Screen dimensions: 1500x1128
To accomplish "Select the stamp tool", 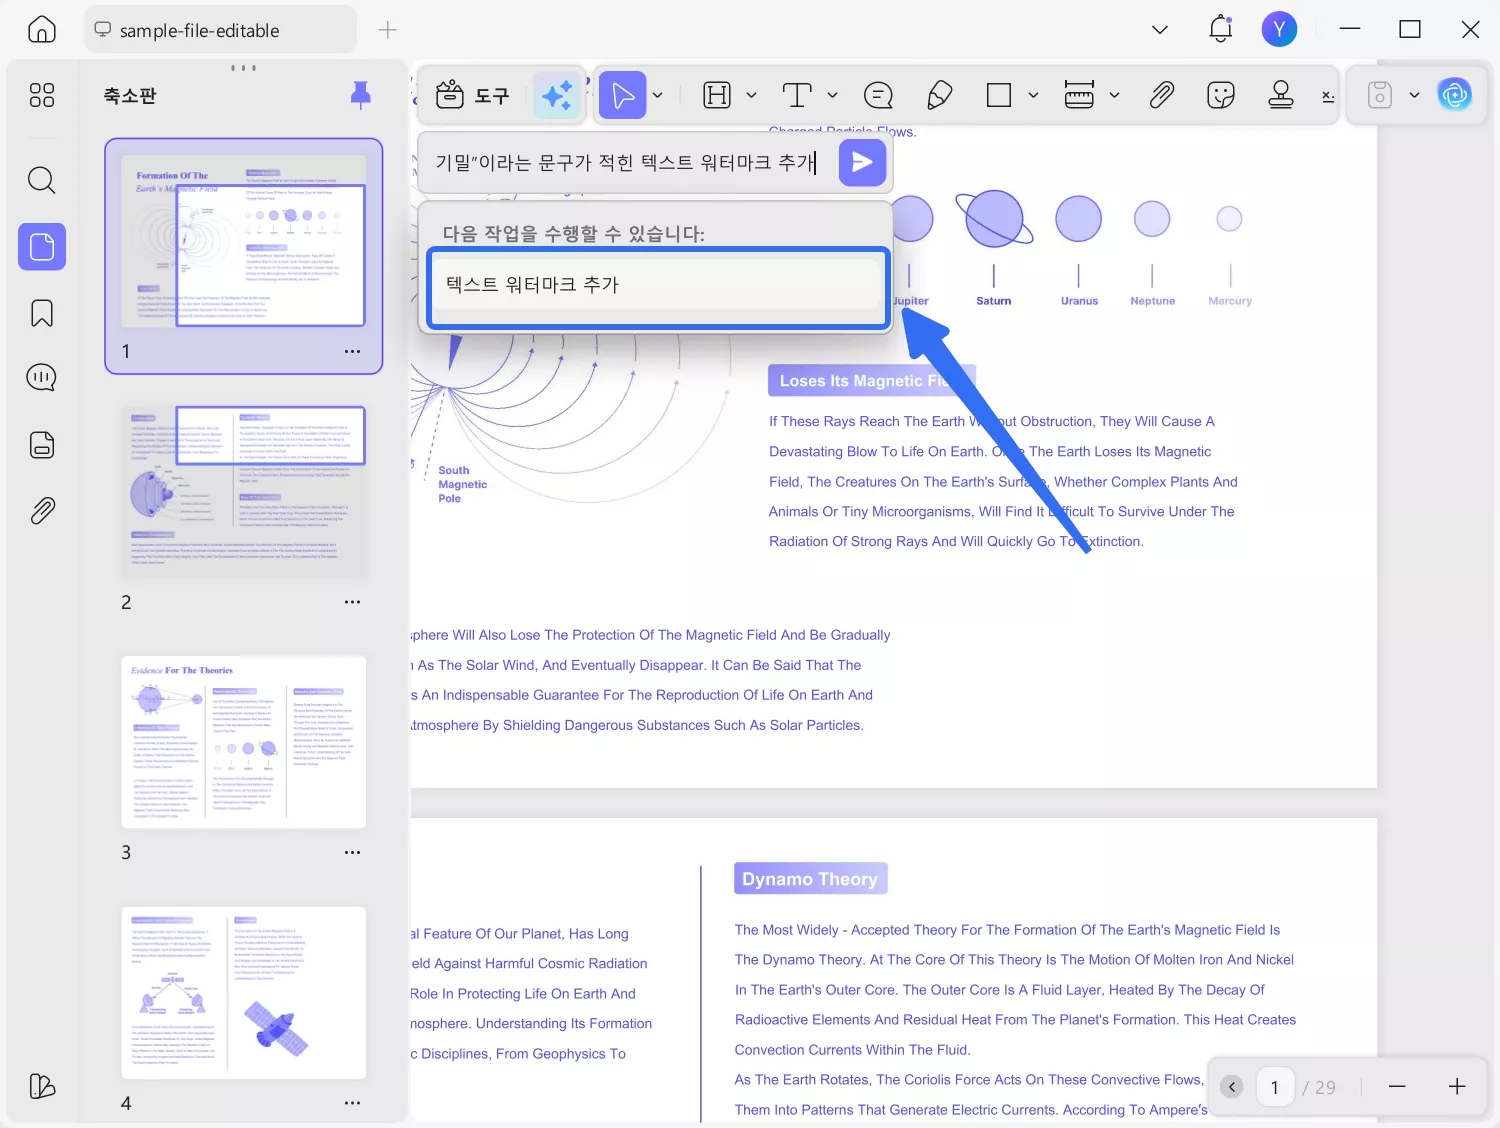I will (x=1281, y=95).
